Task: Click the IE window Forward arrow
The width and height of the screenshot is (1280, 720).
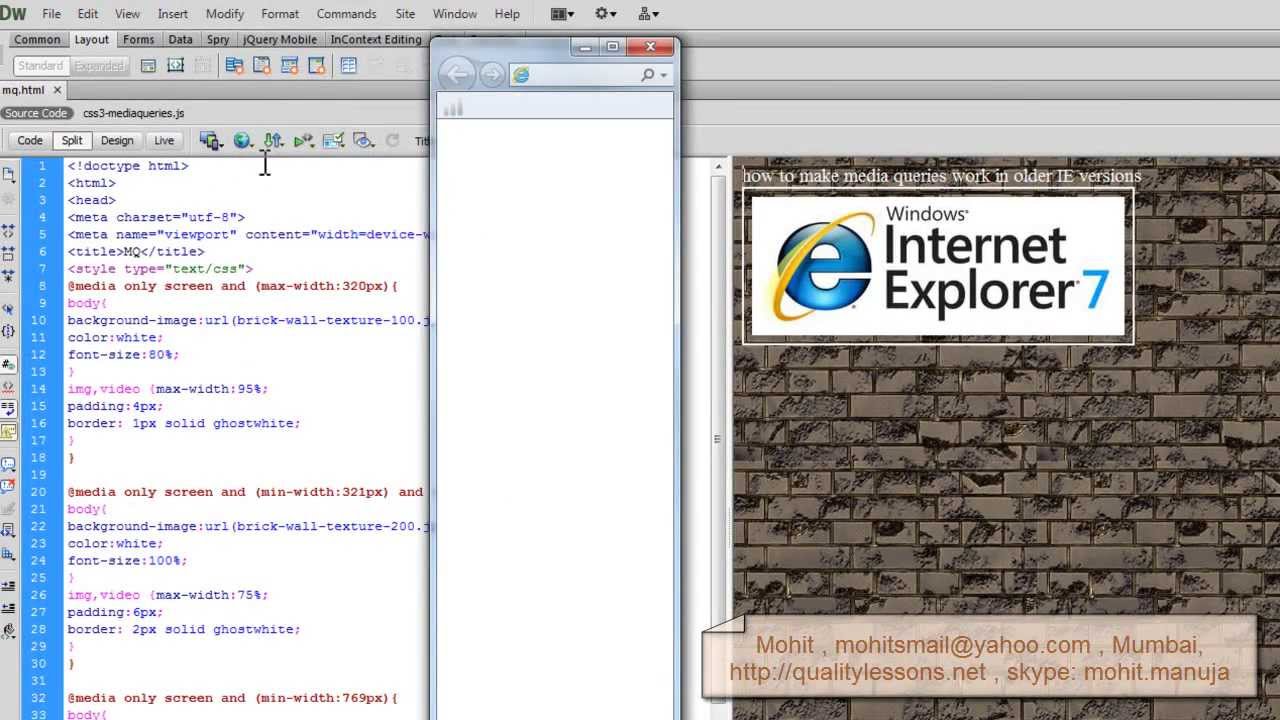Action: [491, 75]
